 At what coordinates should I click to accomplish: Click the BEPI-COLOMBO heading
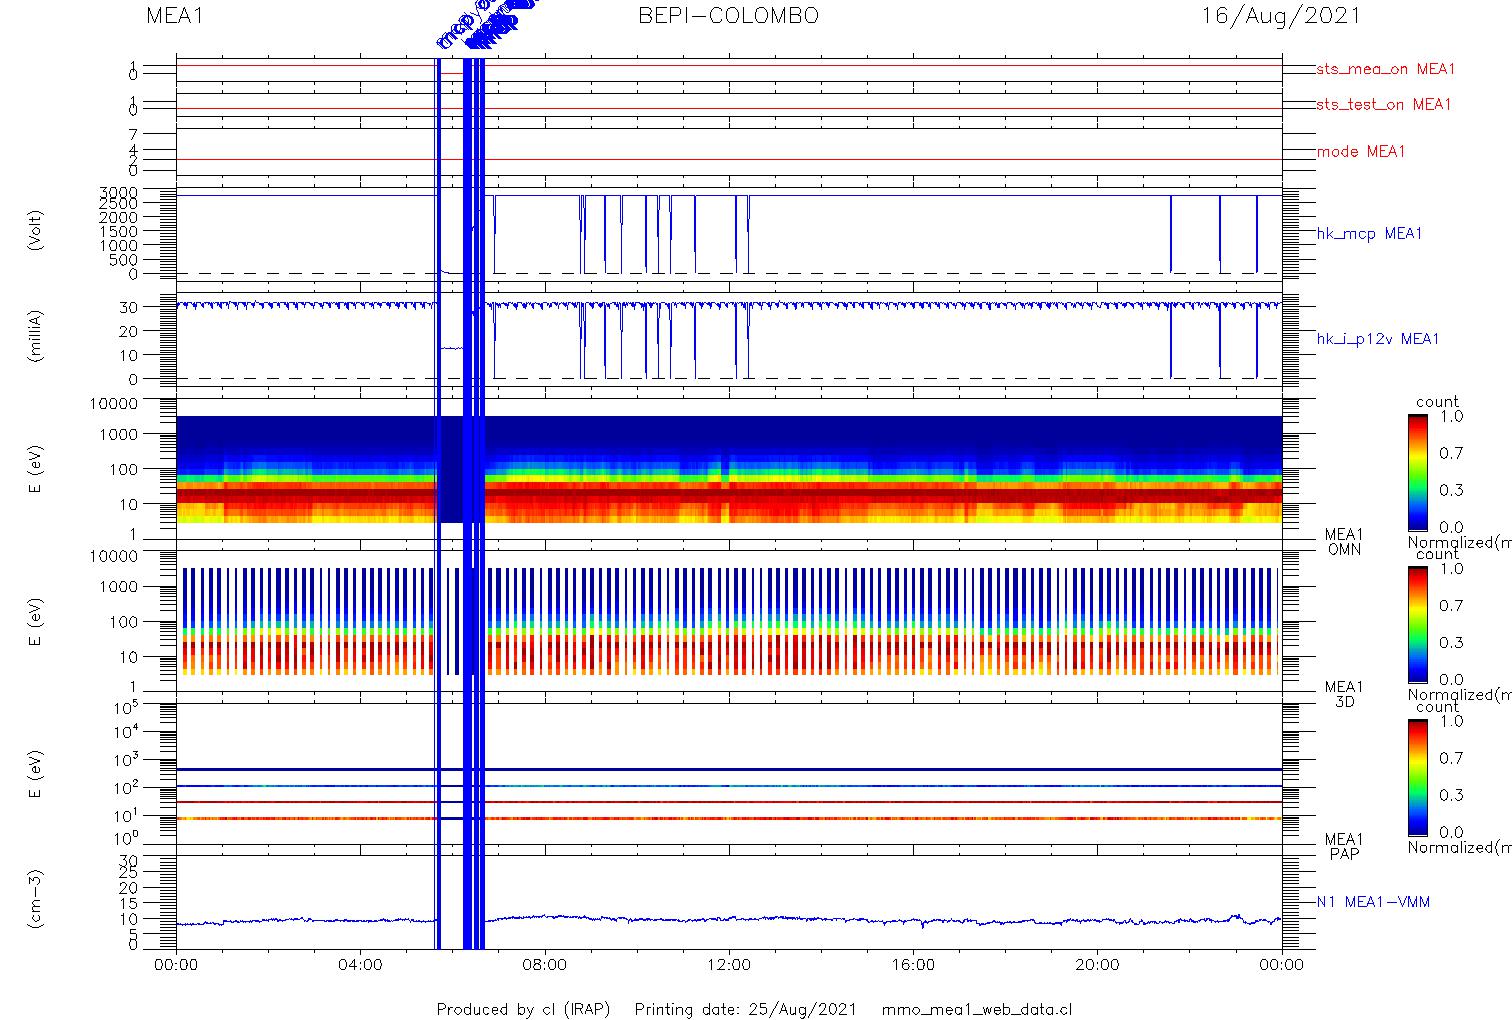point(729,16)
